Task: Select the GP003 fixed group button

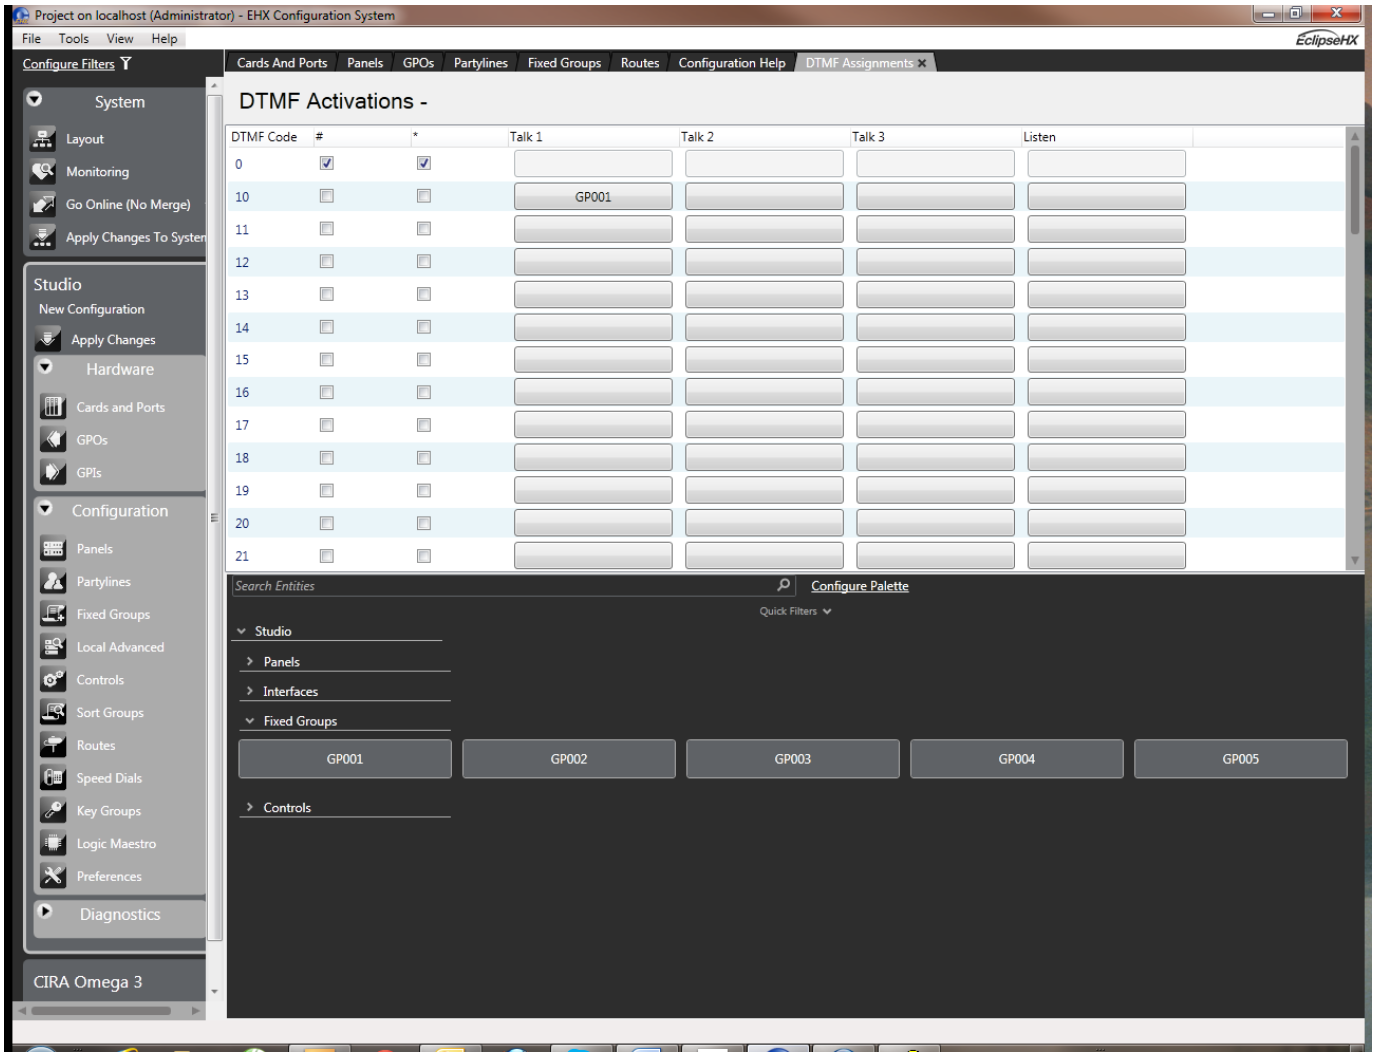Action: pos(792,759)
